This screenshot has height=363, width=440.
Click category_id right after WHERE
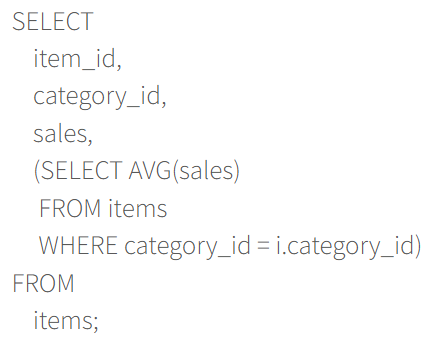click(x=187, y=247)
